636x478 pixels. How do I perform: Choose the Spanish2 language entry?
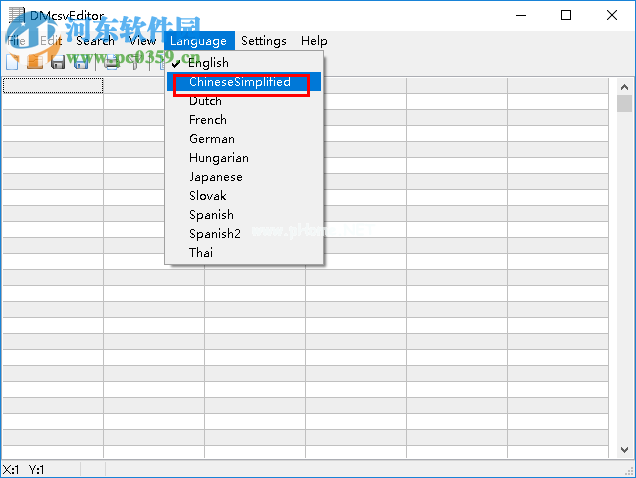(x=214, y=234)
